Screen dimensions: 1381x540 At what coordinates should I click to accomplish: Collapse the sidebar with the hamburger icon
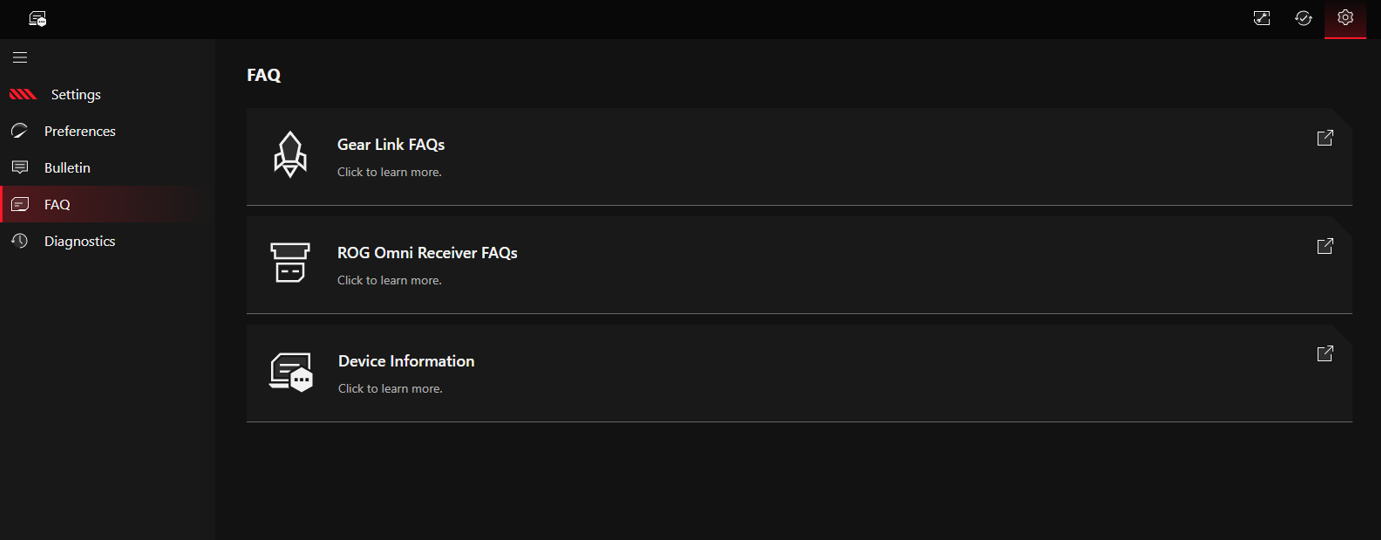20,58
